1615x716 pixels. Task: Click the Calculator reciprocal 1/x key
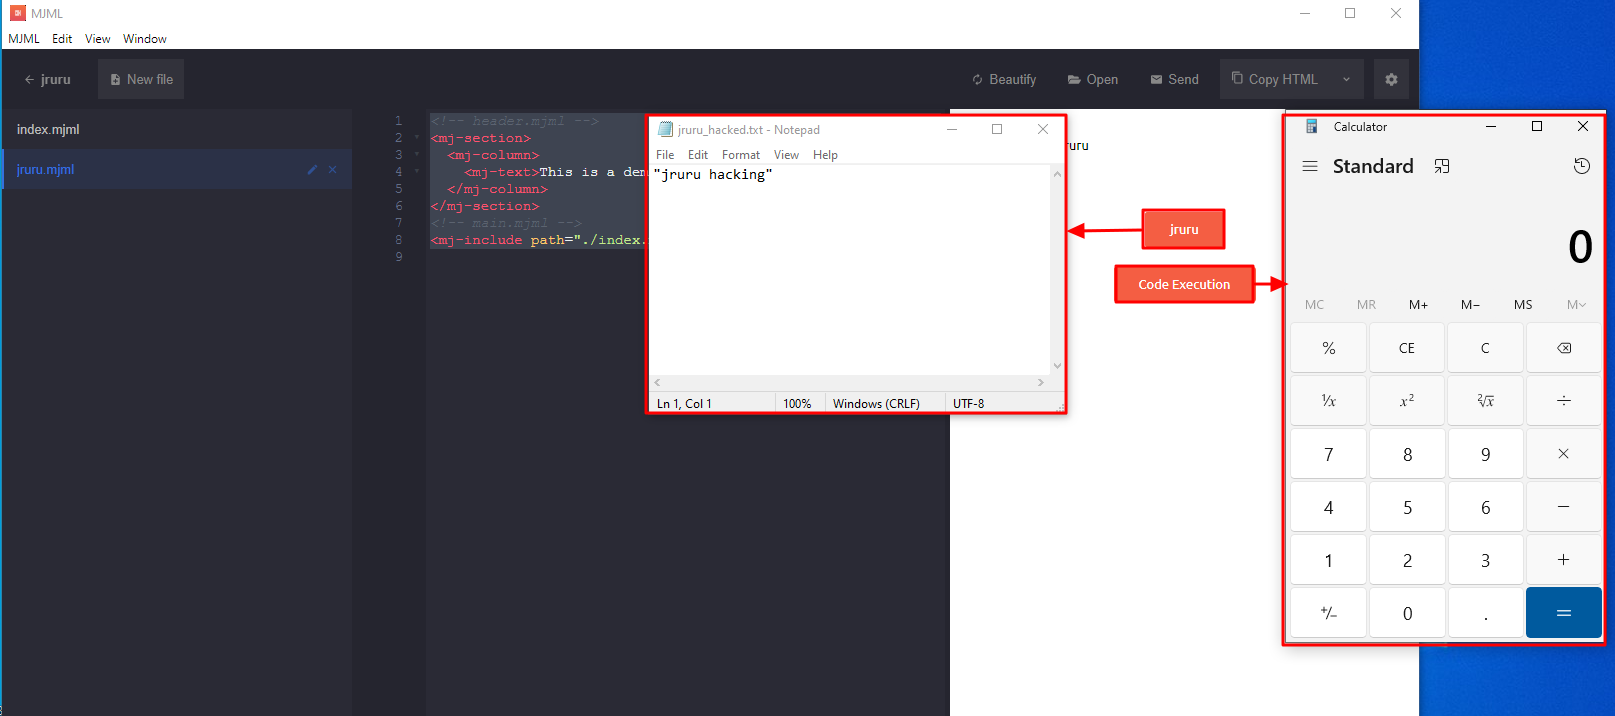pyautogui.click(x=1329, y=401)
